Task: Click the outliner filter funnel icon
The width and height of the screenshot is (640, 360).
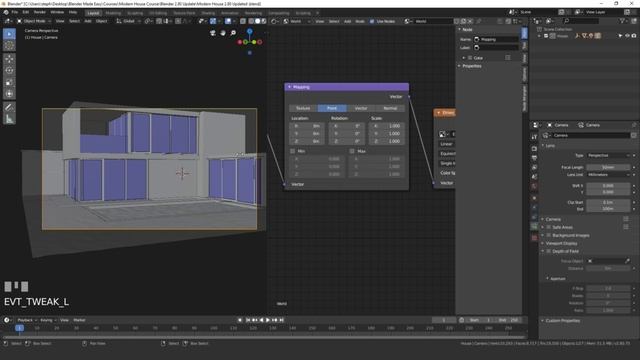Action: tap(622, 21)
